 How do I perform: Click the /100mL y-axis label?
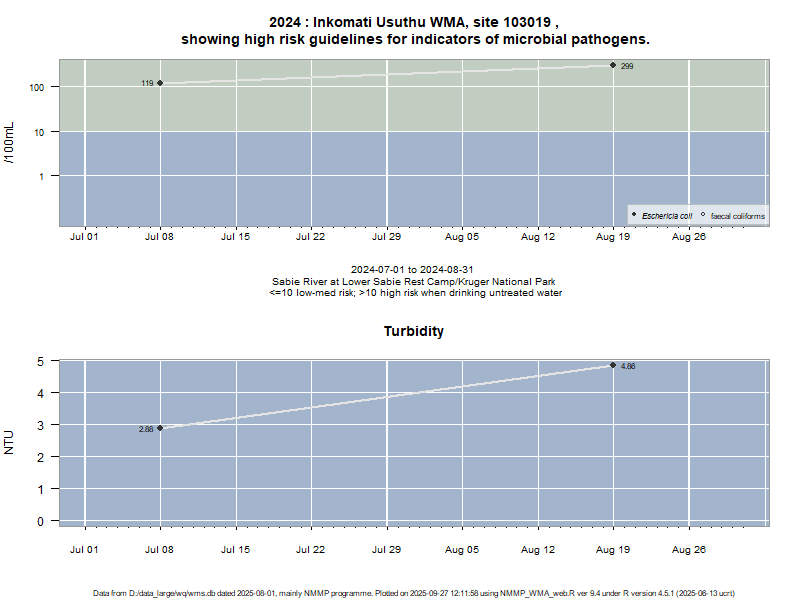point(10,143)
